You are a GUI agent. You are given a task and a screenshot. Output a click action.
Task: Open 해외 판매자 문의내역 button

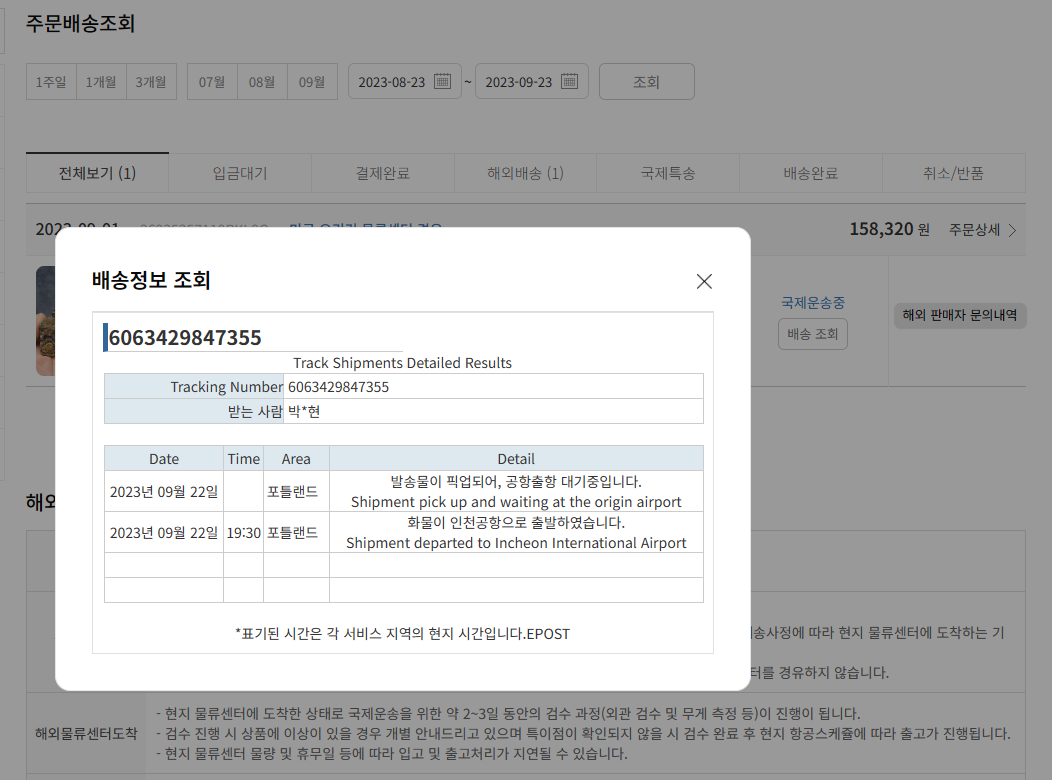point(959,315)
